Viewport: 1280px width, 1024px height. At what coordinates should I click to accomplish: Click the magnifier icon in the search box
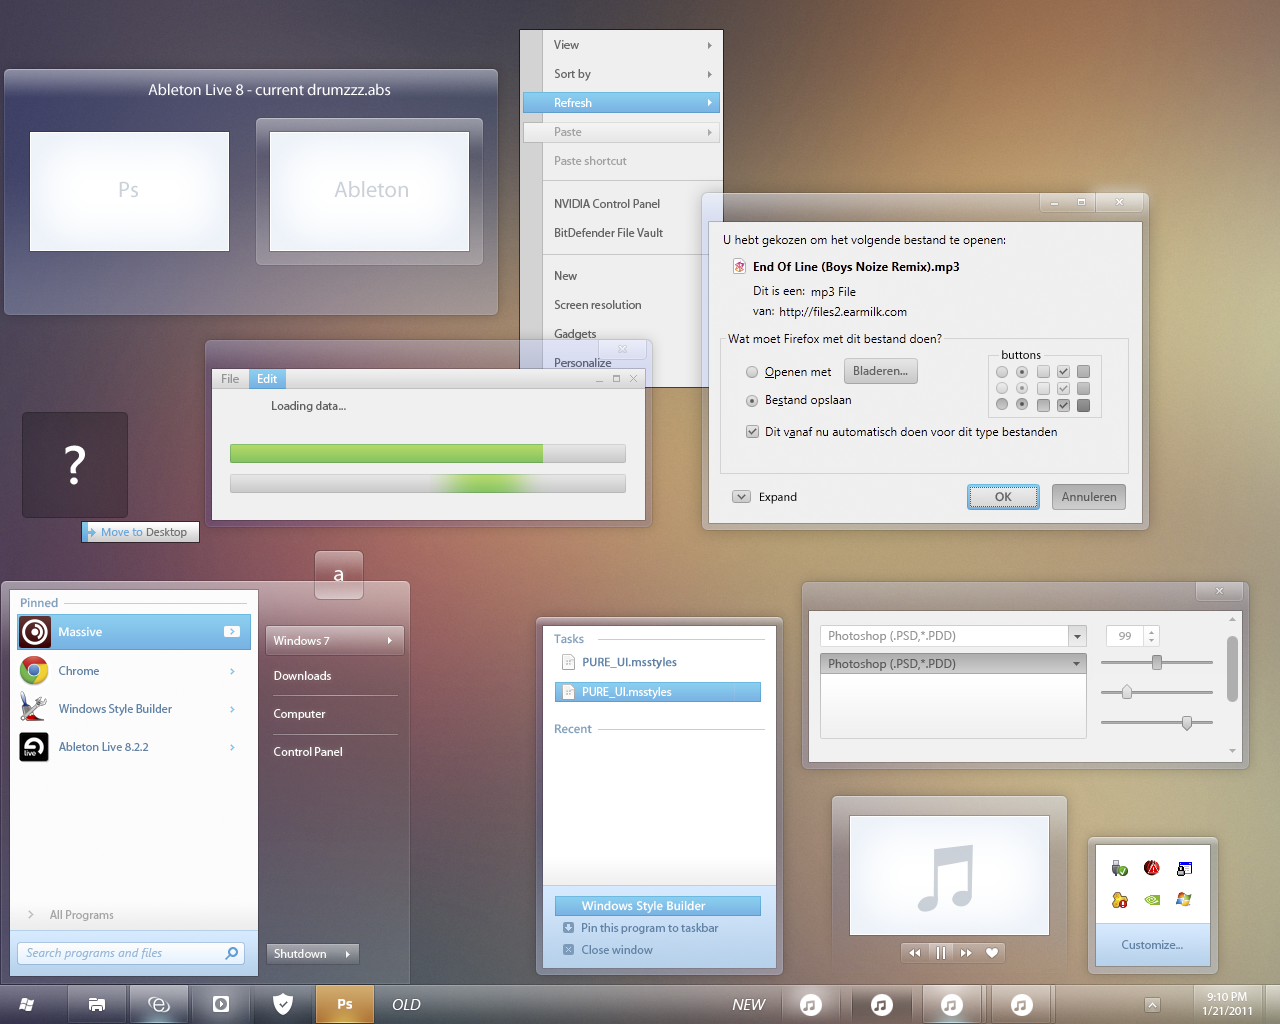coord(232,953)
